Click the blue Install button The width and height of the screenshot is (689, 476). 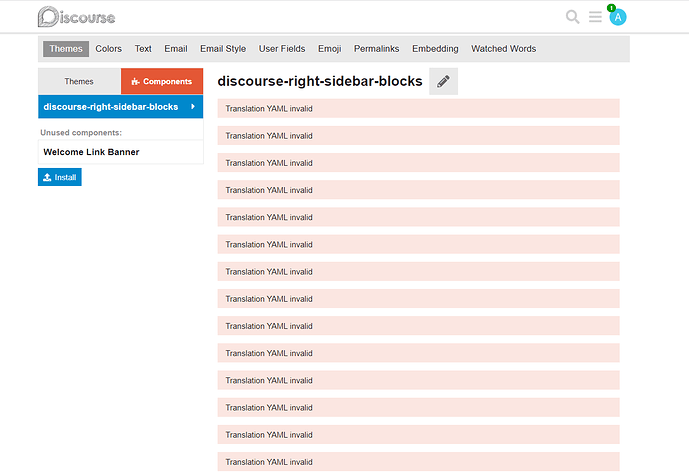(60, 177)
